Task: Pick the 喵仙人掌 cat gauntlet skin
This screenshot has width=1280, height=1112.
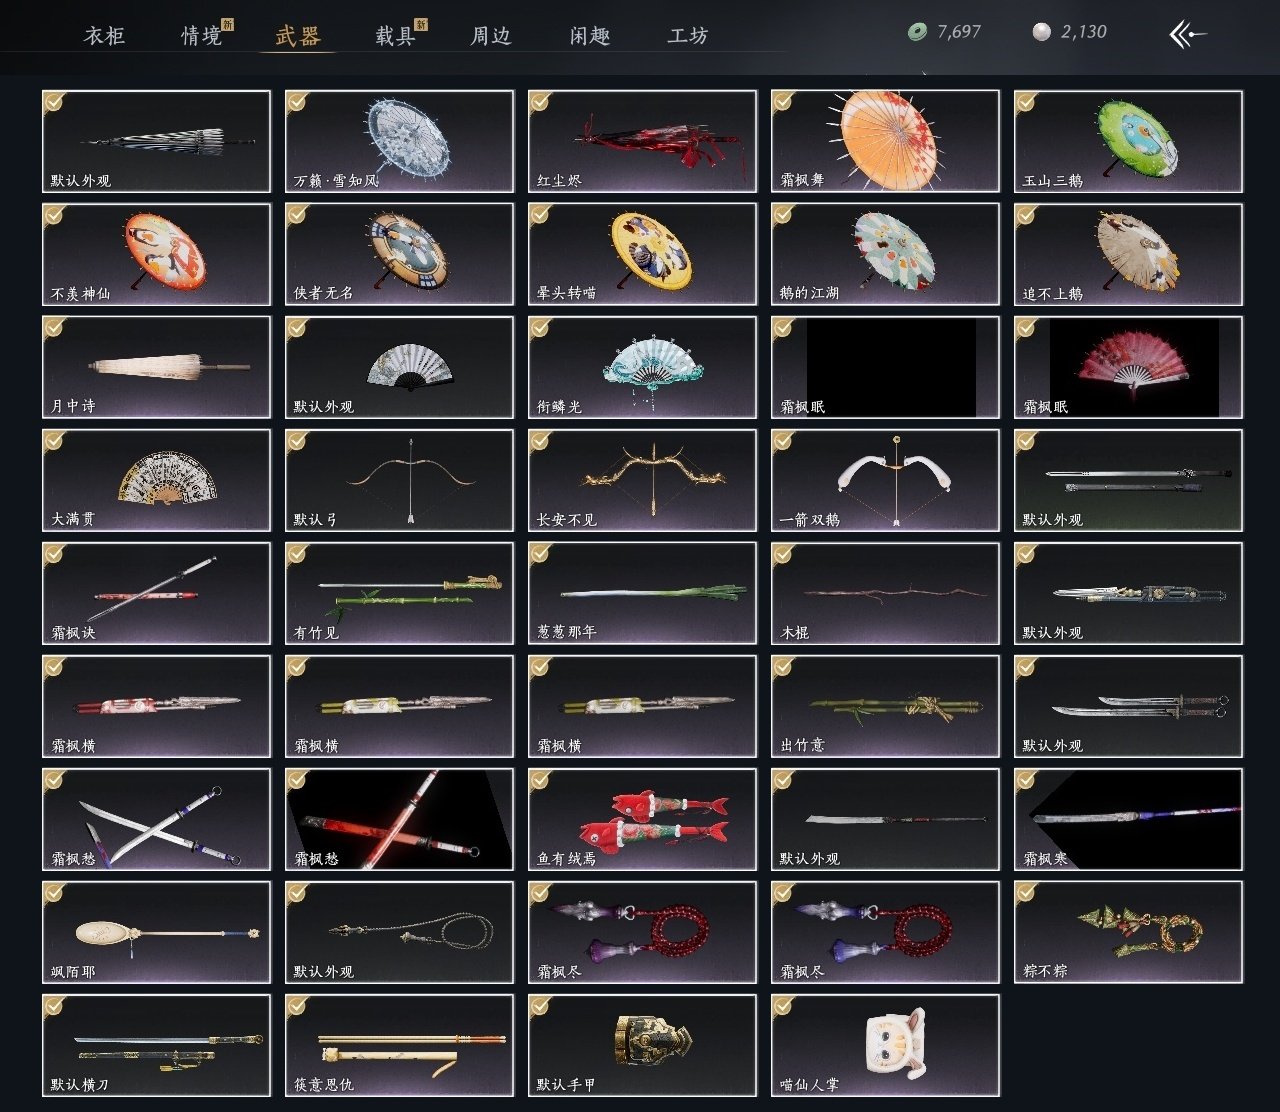Action: coord(885,1045)
